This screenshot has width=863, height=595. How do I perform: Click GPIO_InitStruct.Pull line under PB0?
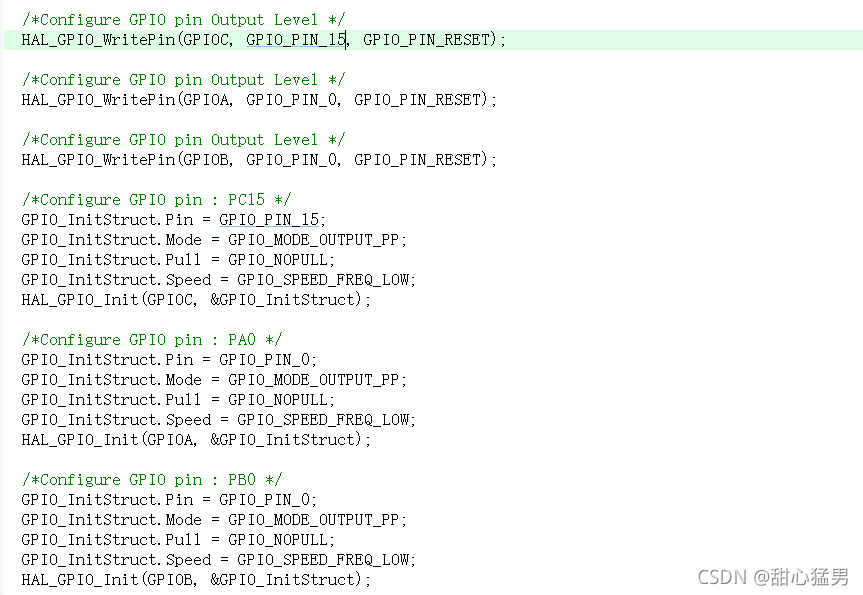[178, 539]
